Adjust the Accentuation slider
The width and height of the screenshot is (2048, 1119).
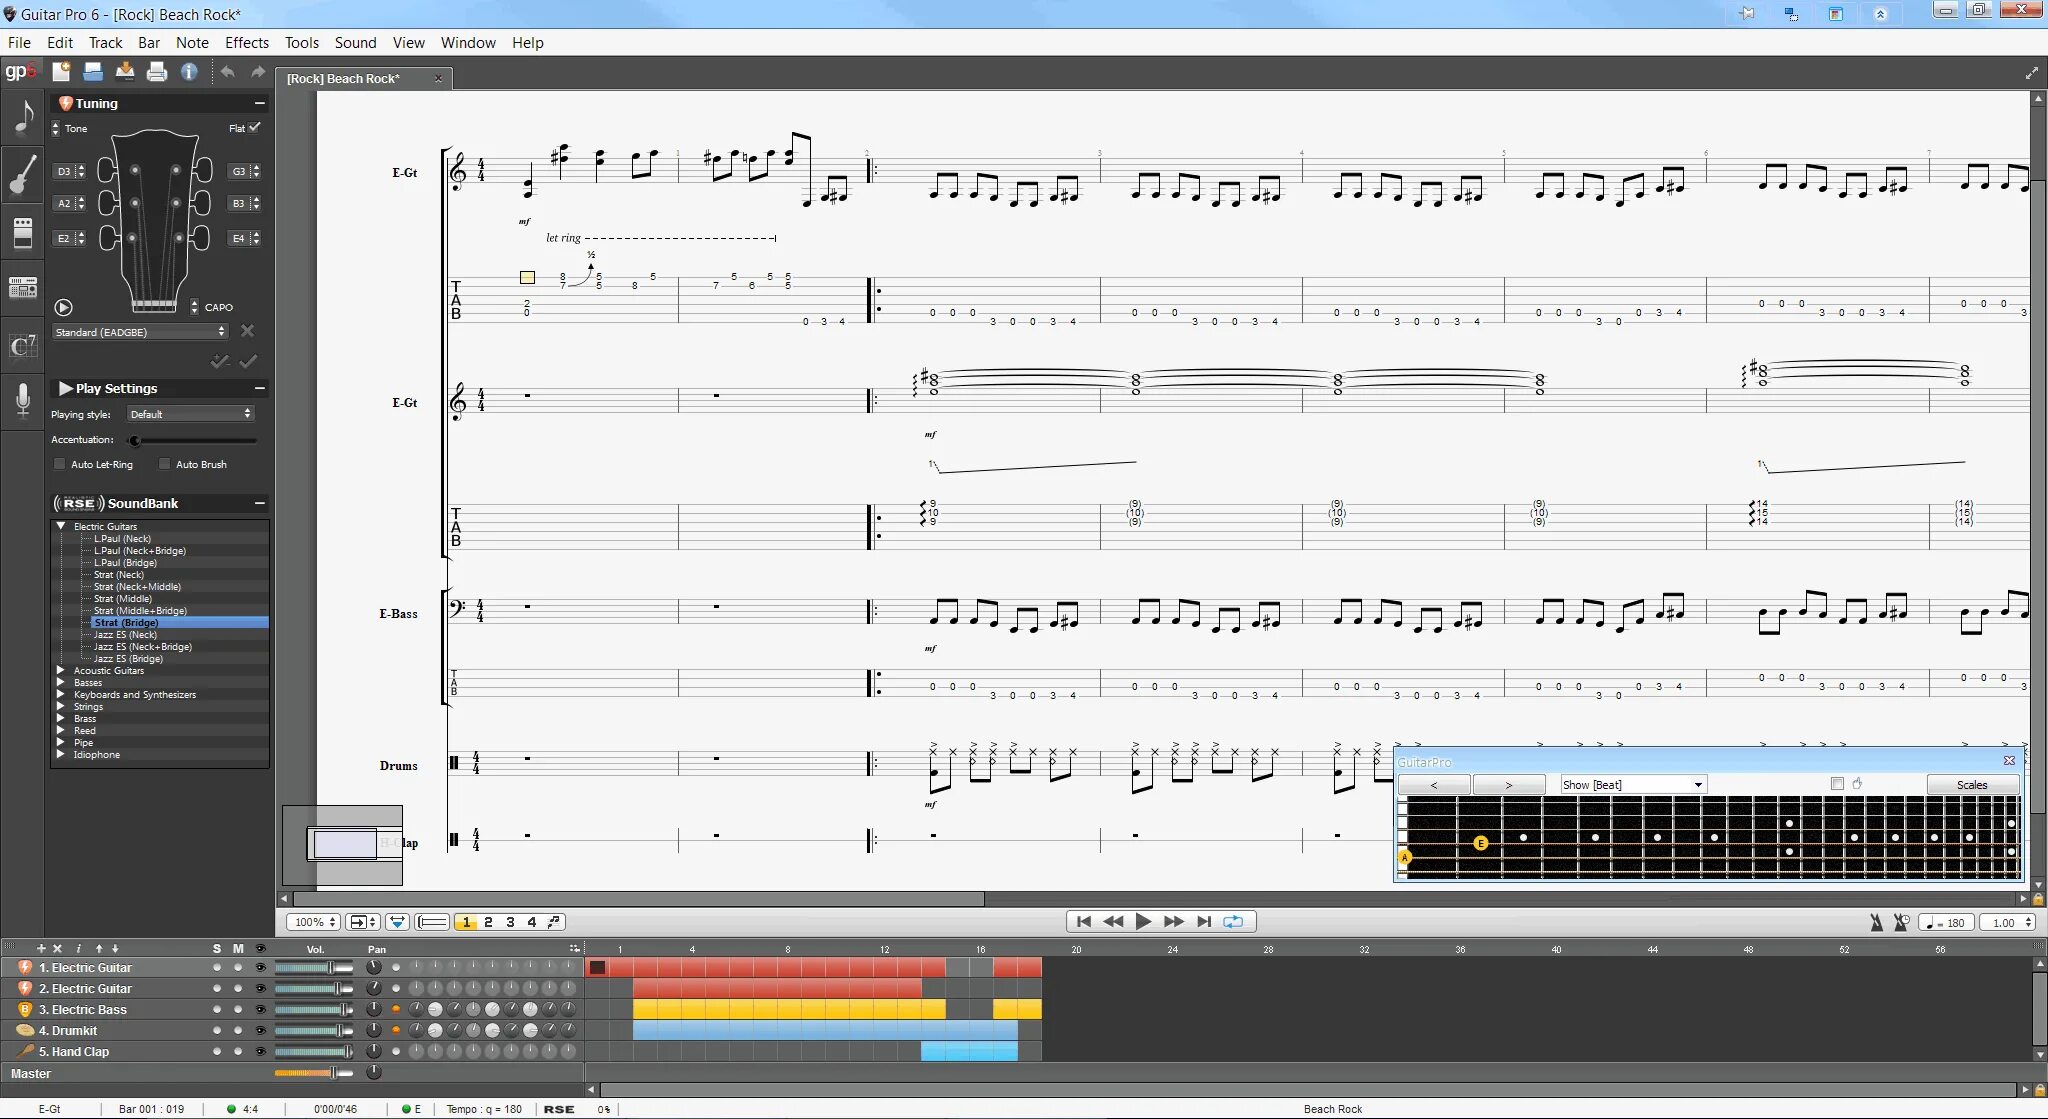[x=135, y=440]
